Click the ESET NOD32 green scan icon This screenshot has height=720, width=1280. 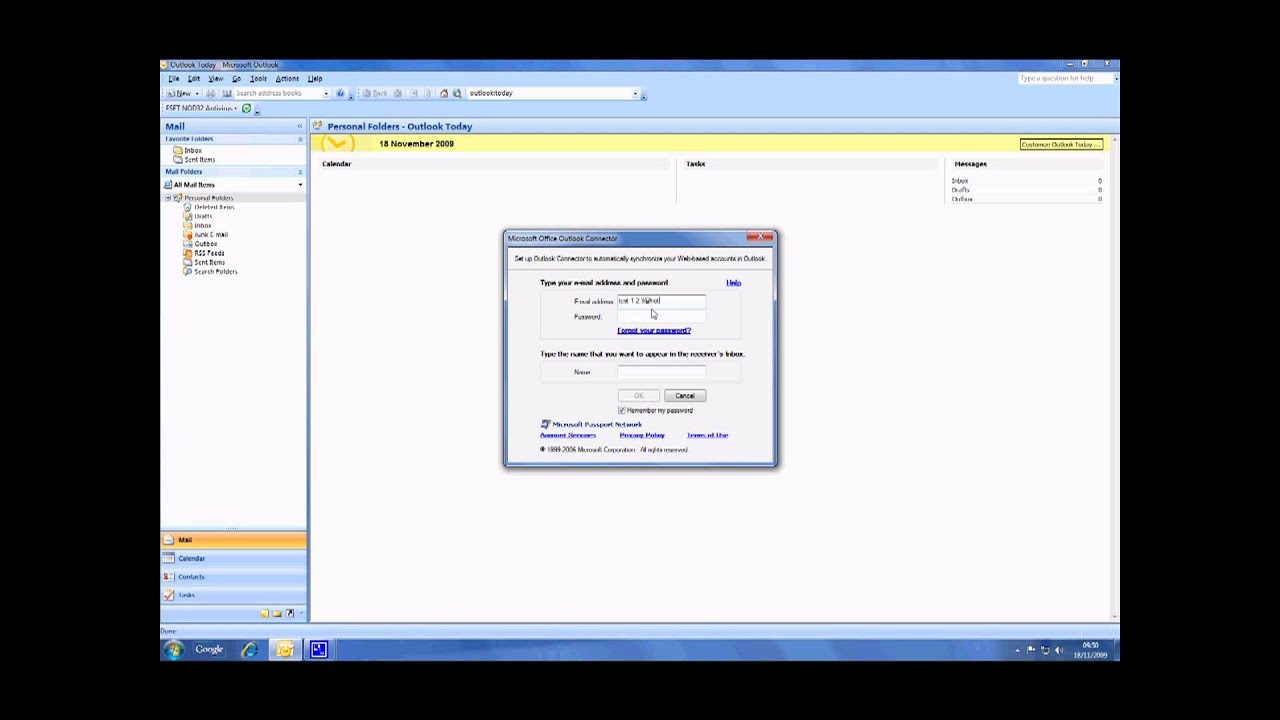tap(247, 108)
